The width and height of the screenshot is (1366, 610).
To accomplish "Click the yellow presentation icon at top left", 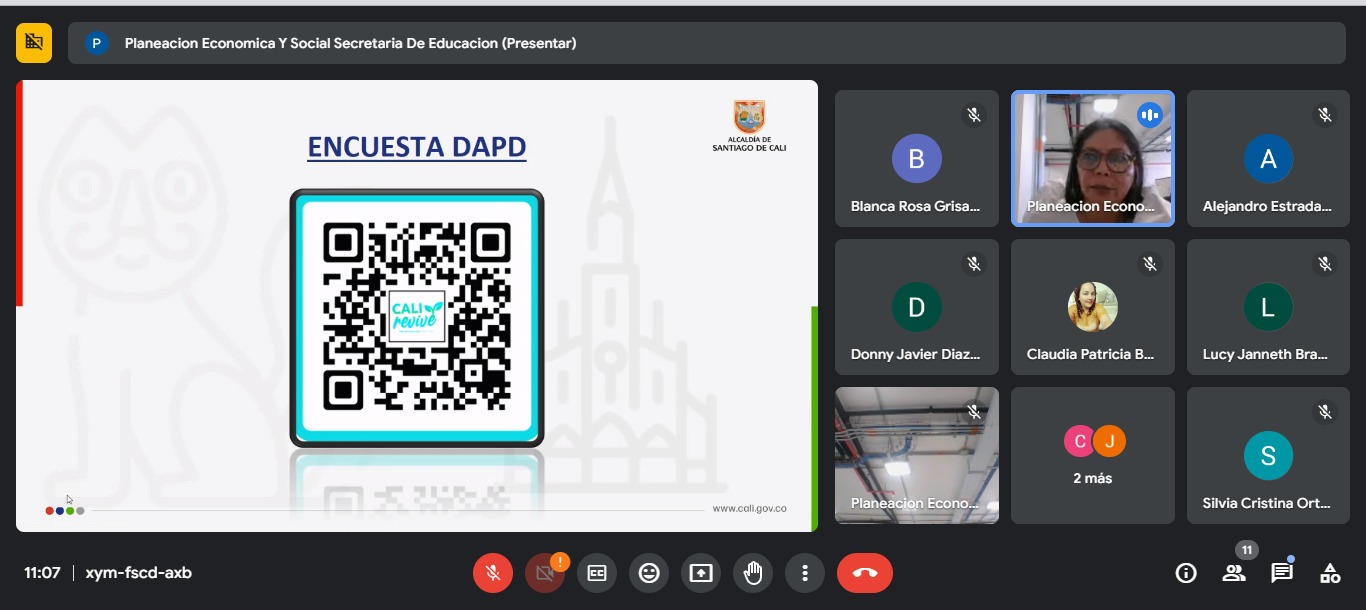I will (x=34, y=43).
